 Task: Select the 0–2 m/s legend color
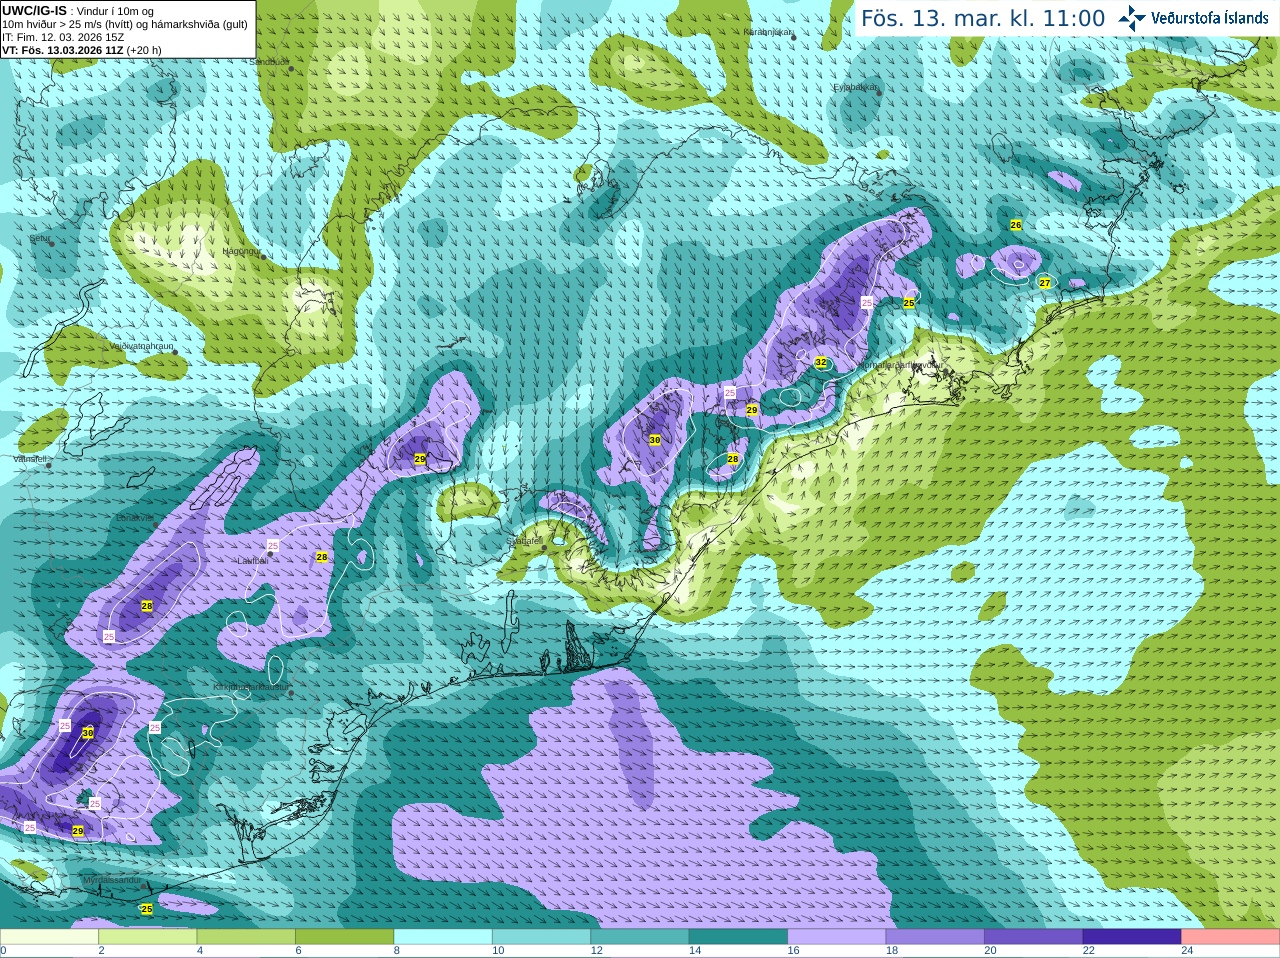(49, 937)
